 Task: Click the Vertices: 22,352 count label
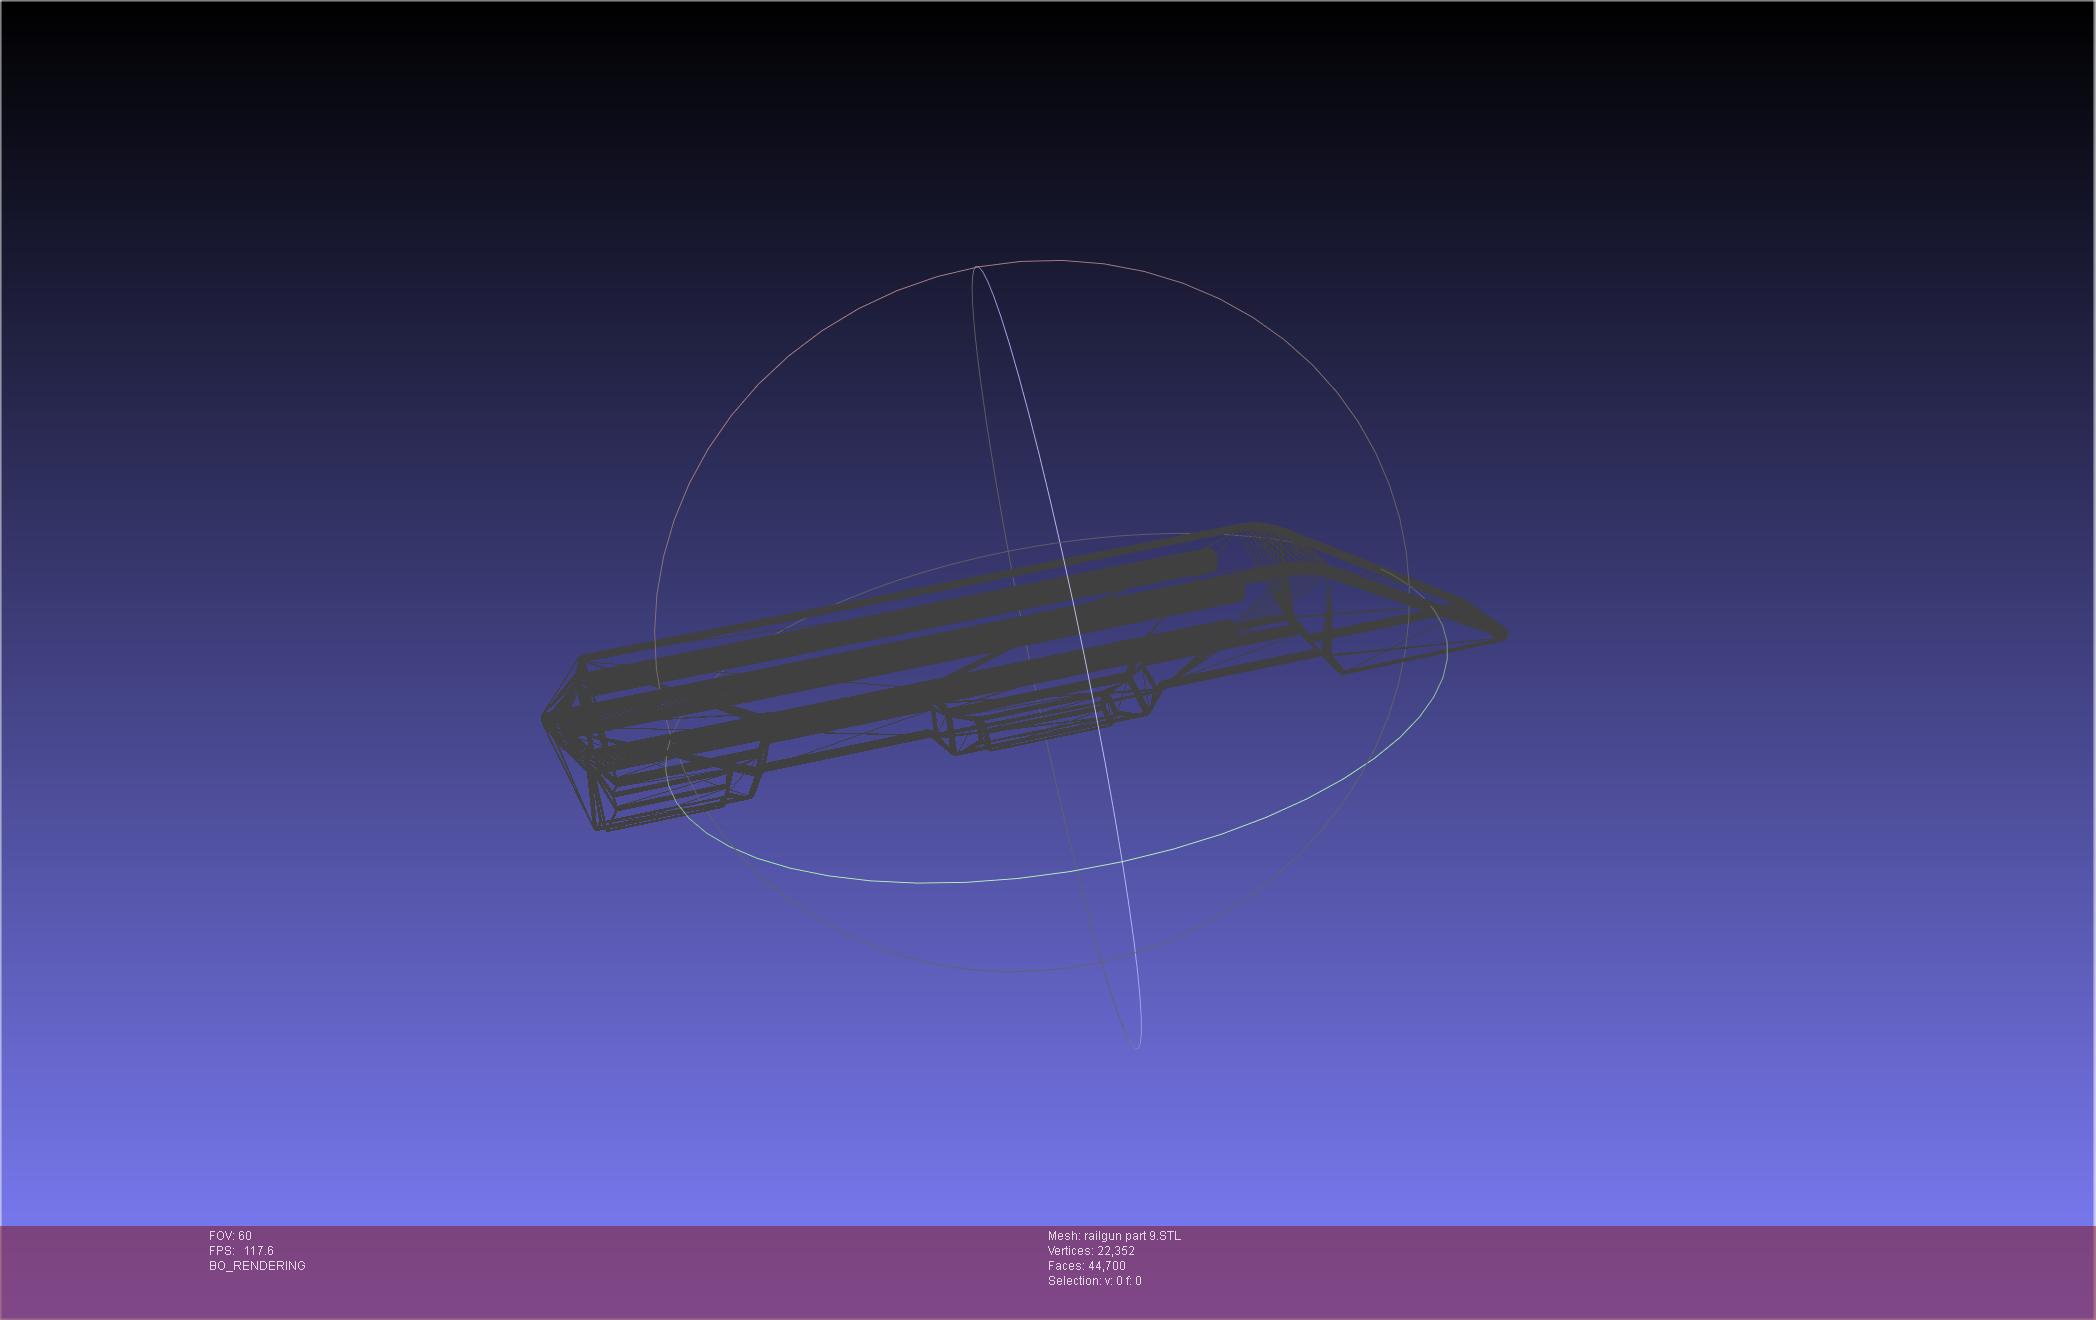[1091, 1251]
